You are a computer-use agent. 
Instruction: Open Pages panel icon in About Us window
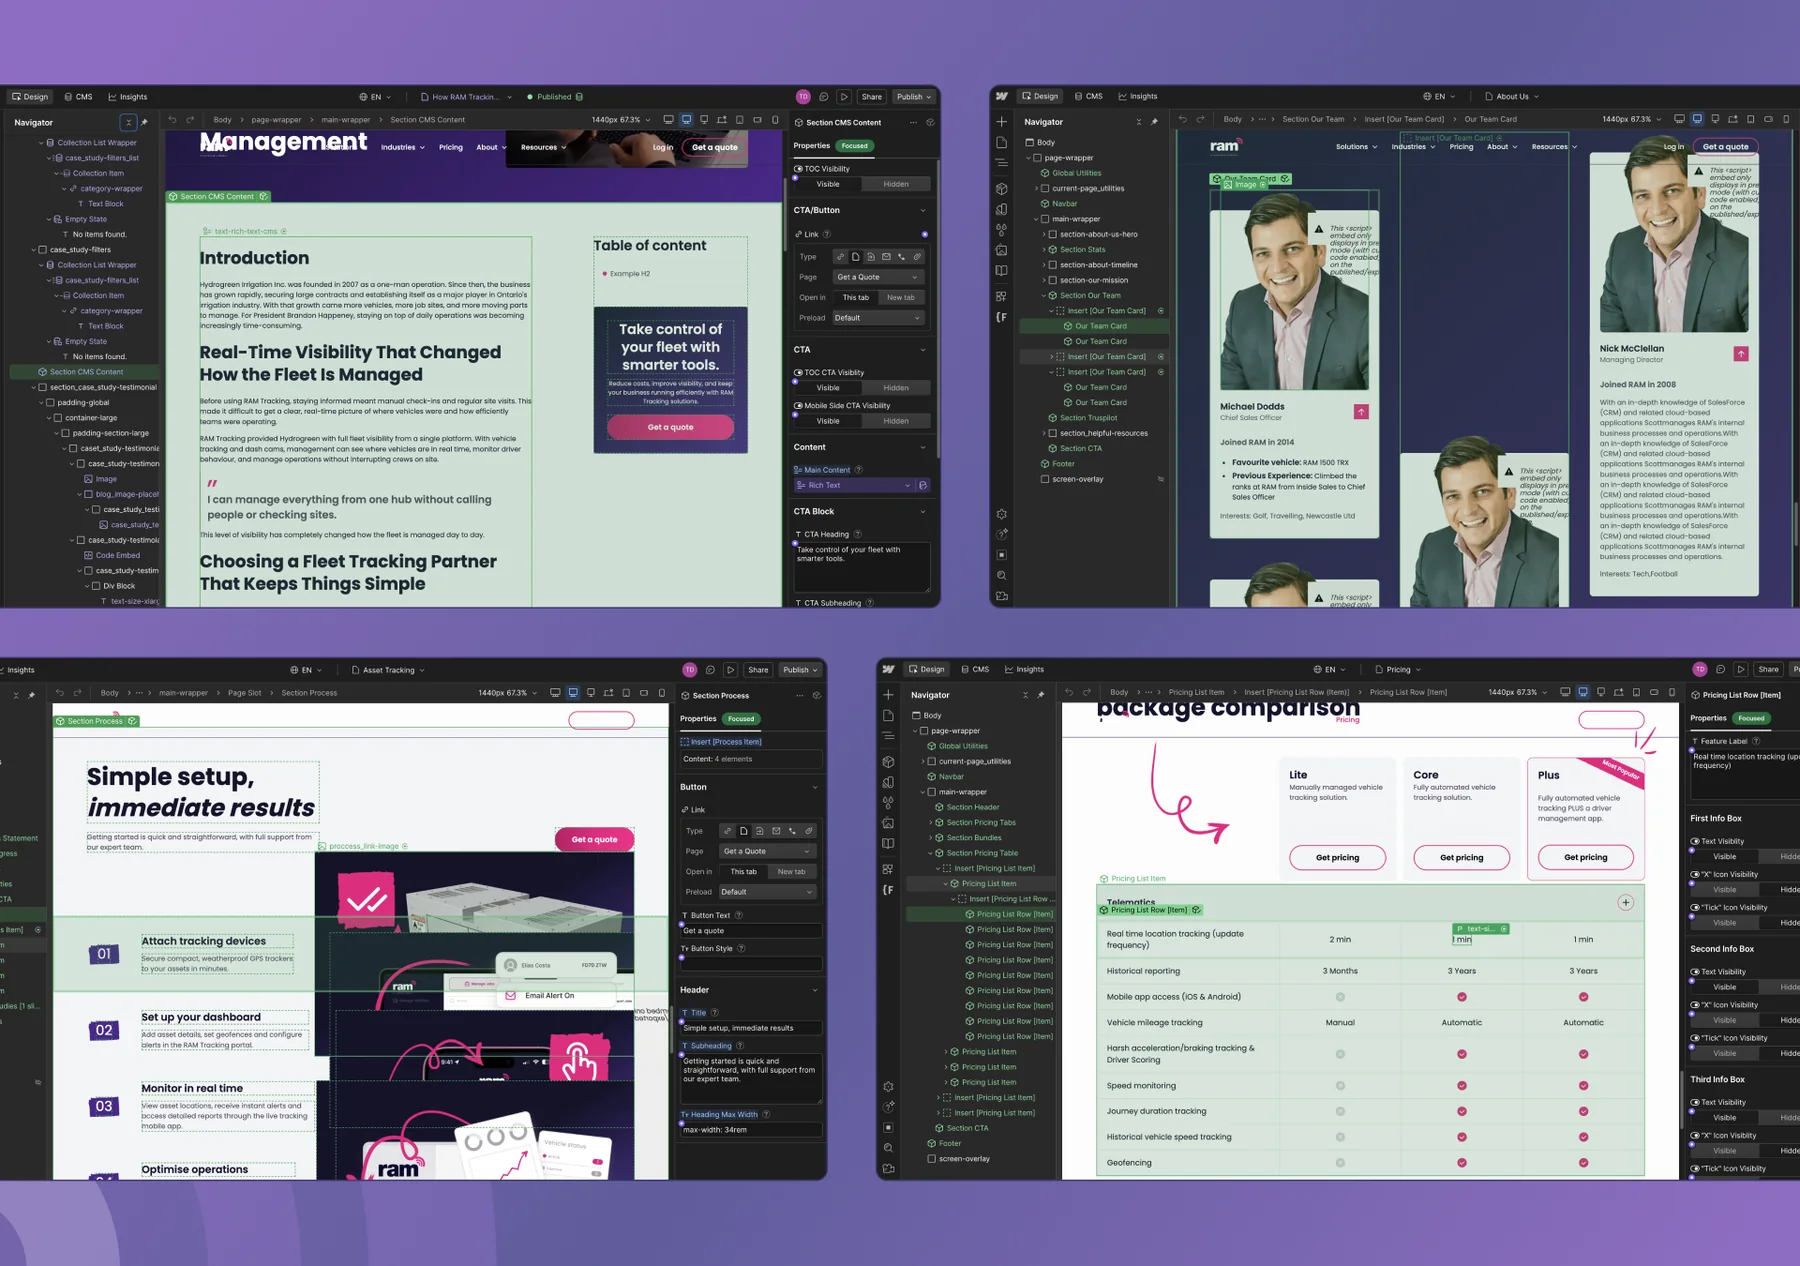(x=1002, y=143)
